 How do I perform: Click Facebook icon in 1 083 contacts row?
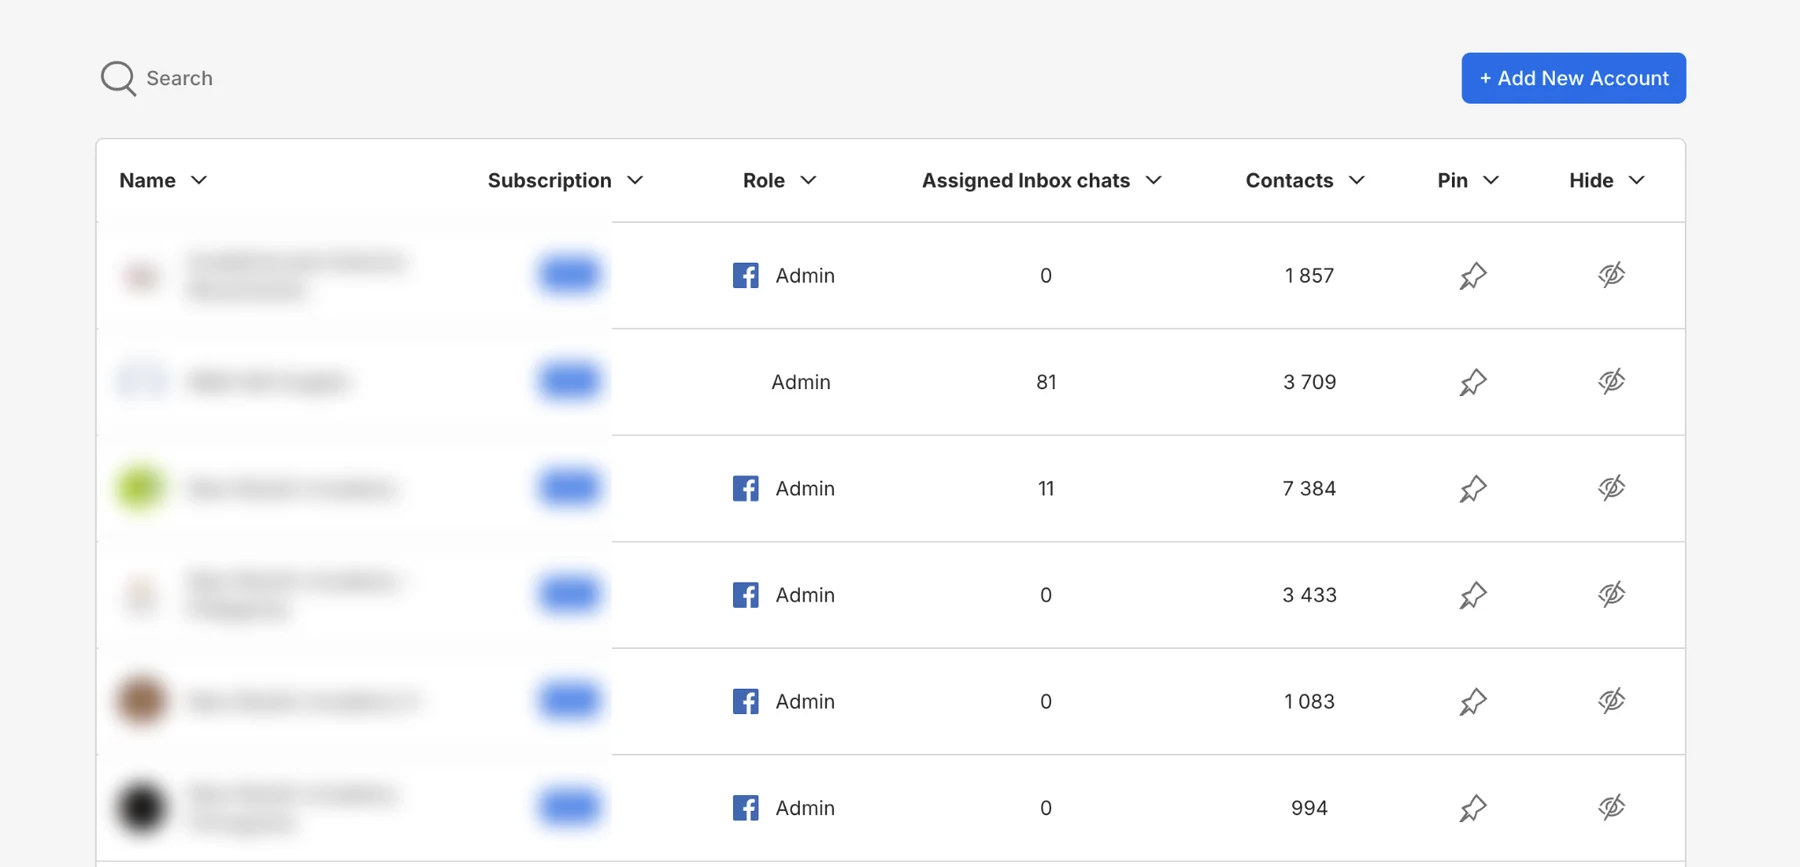point(745,701)
